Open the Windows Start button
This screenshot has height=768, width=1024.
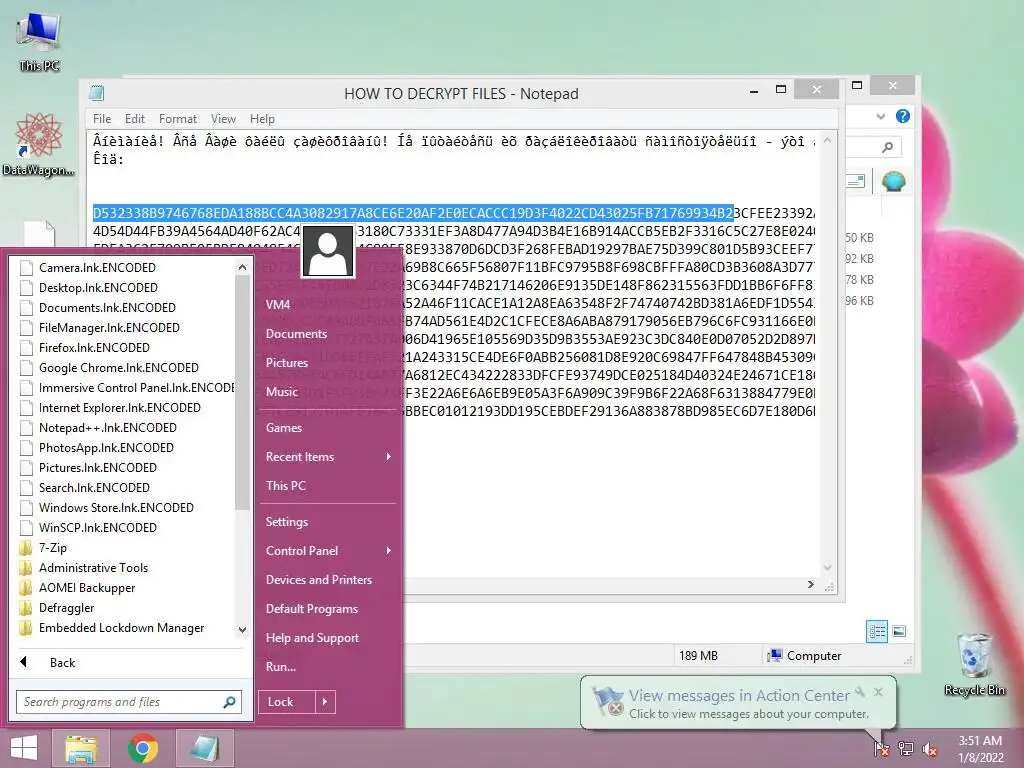[x=24, y=748]
